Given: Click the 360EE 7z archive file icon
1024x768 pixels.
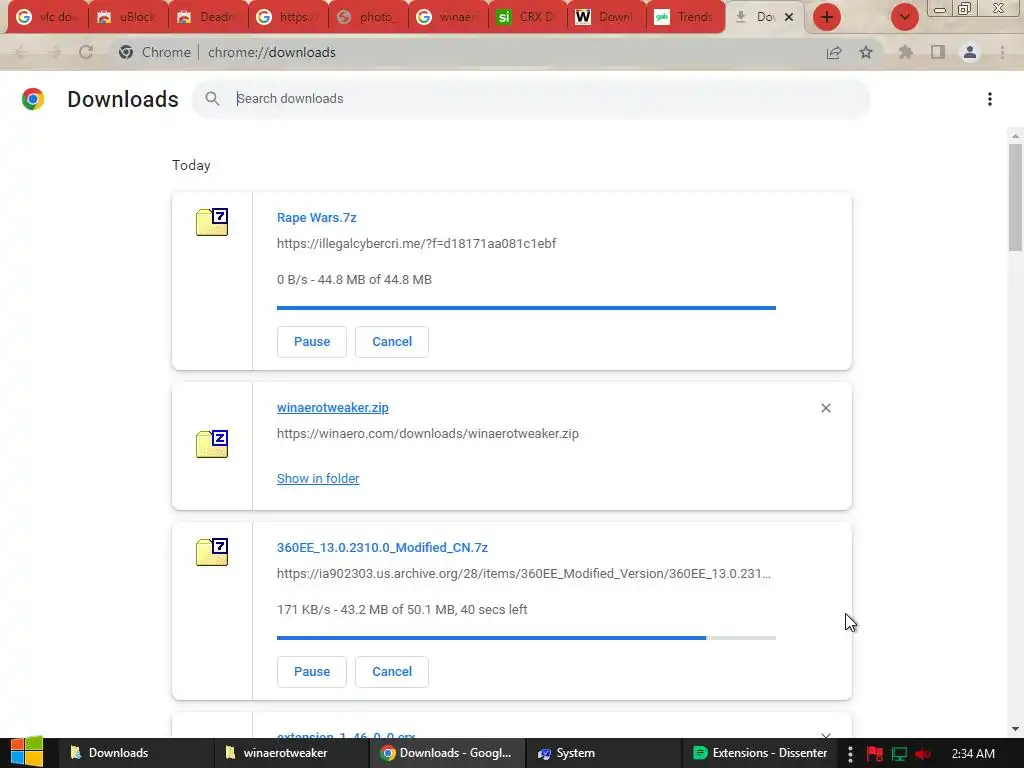Looking at the screenshot, I should 212,551.
